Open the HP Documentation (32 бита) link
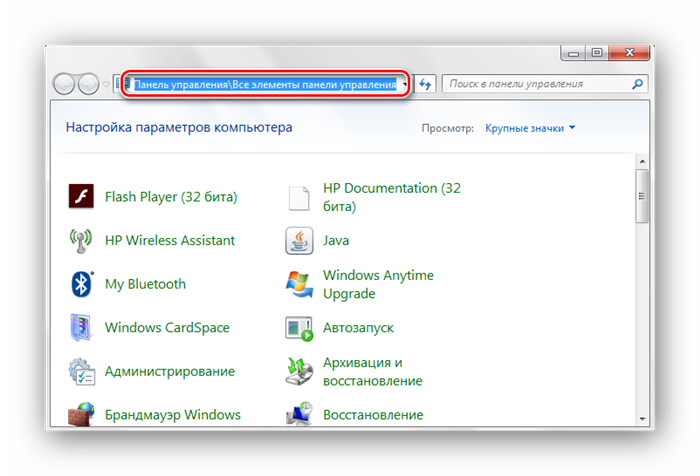 tap(392, 197)
